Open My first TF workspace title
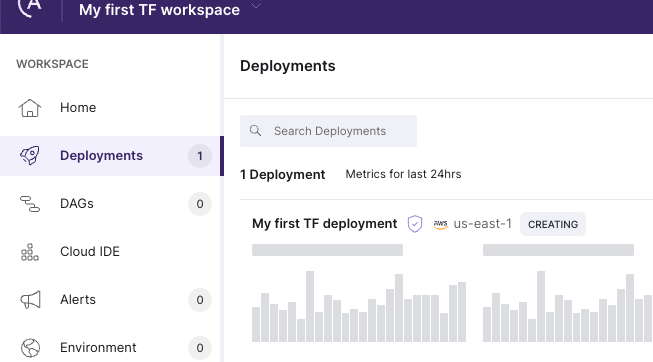This screenshot has height=362, width=653. 160,10
